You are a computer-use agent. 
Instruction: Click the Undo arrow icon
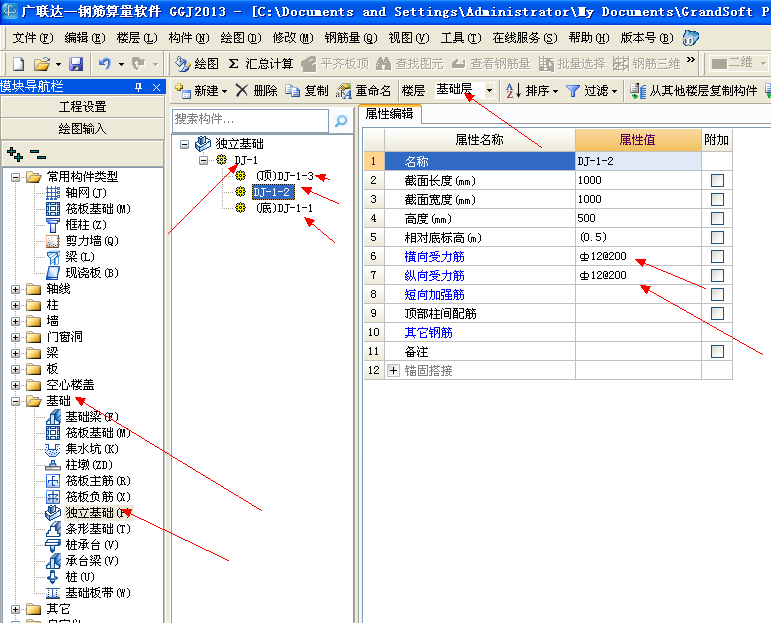(x=105, y=64)
